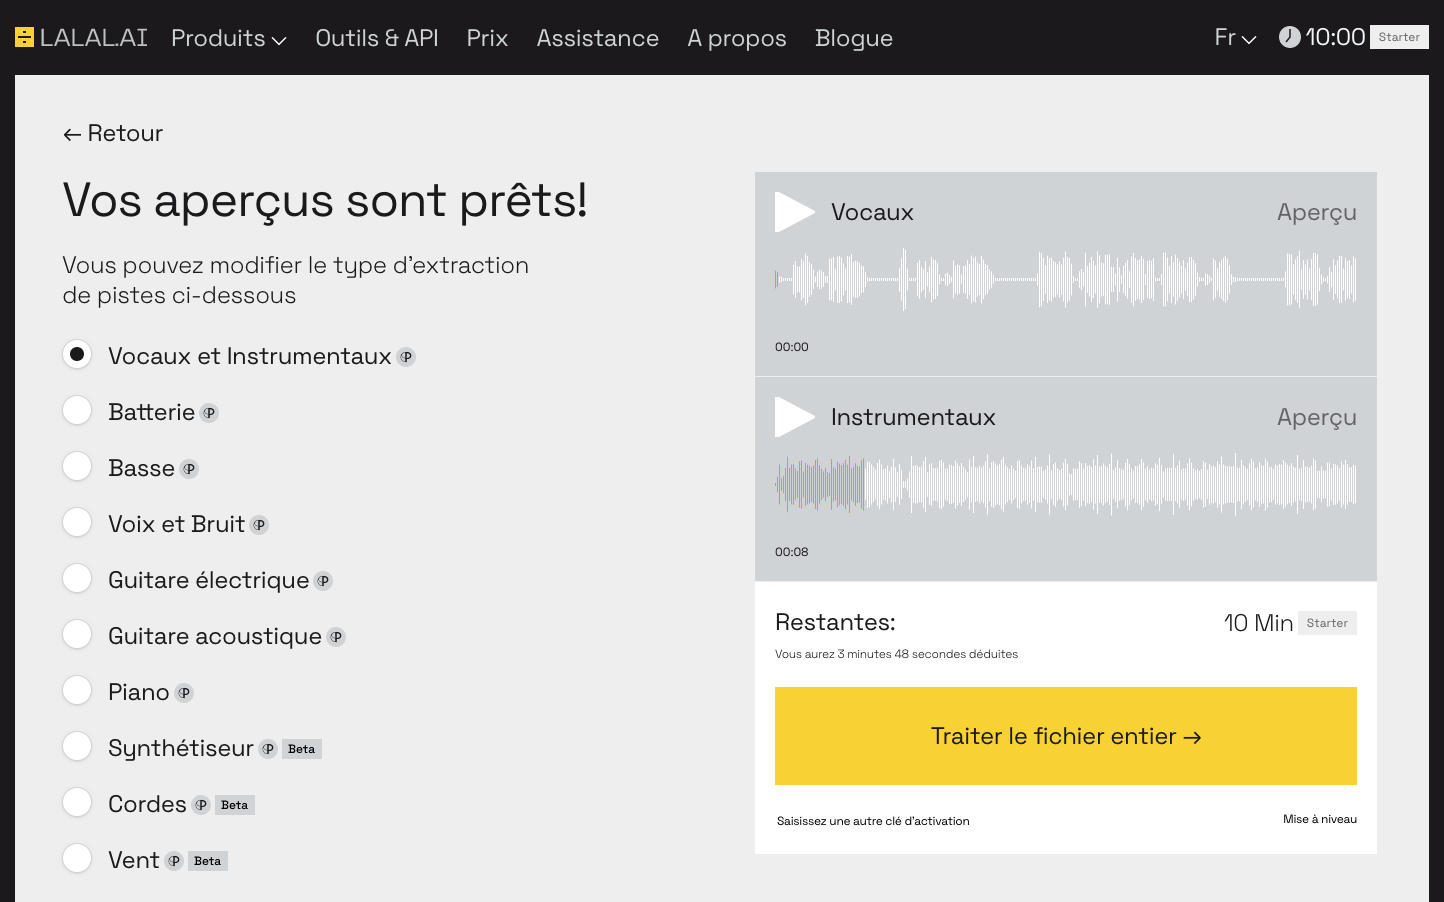Screen dimensions: 1444x902
Task: Go to the Prix page
Action: (x=487, y=38)
